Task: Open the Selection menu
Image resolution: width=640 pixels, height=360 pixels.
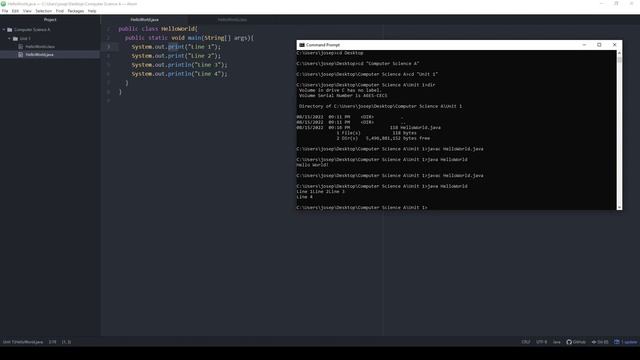Action: tap(43, 11)
